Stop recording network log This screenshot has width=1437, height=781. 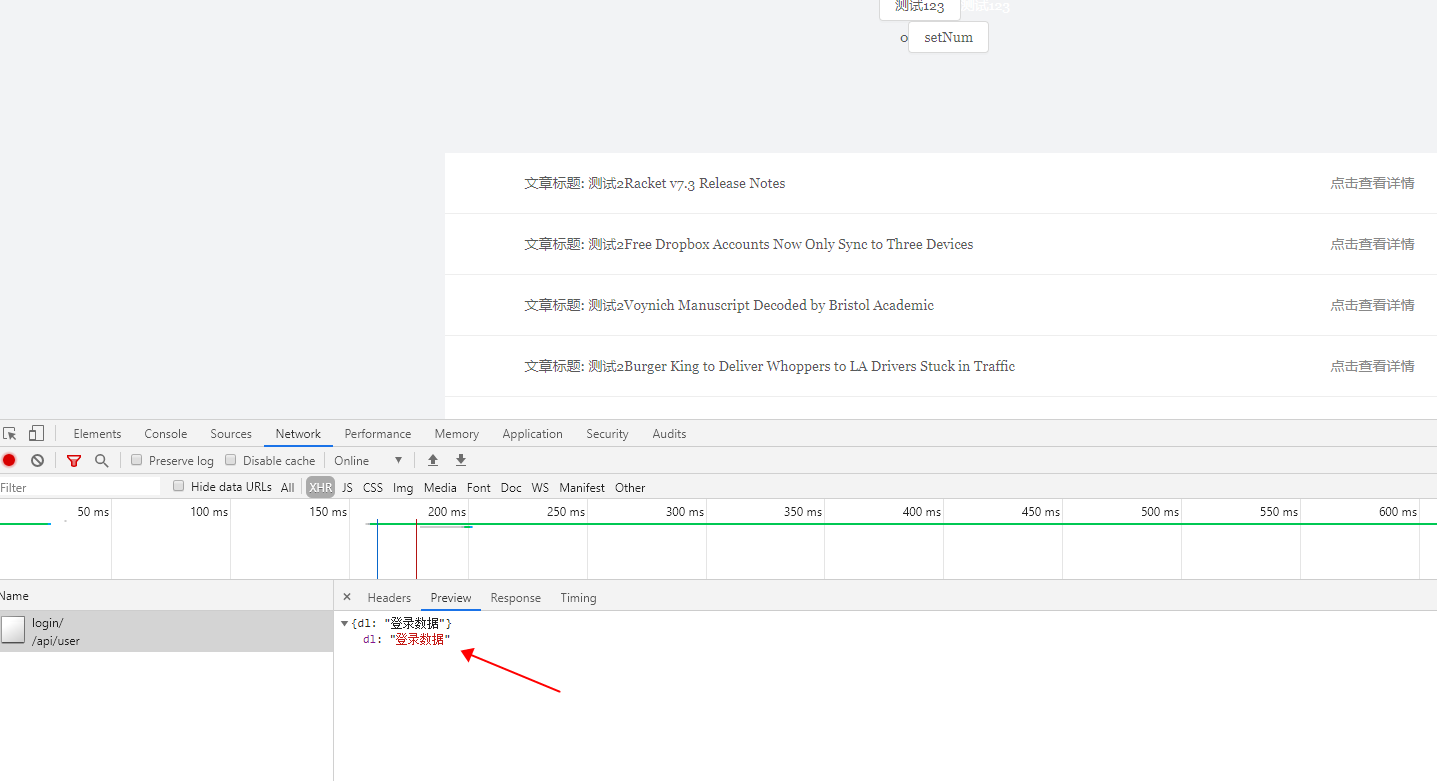click(x=9, y=460)
